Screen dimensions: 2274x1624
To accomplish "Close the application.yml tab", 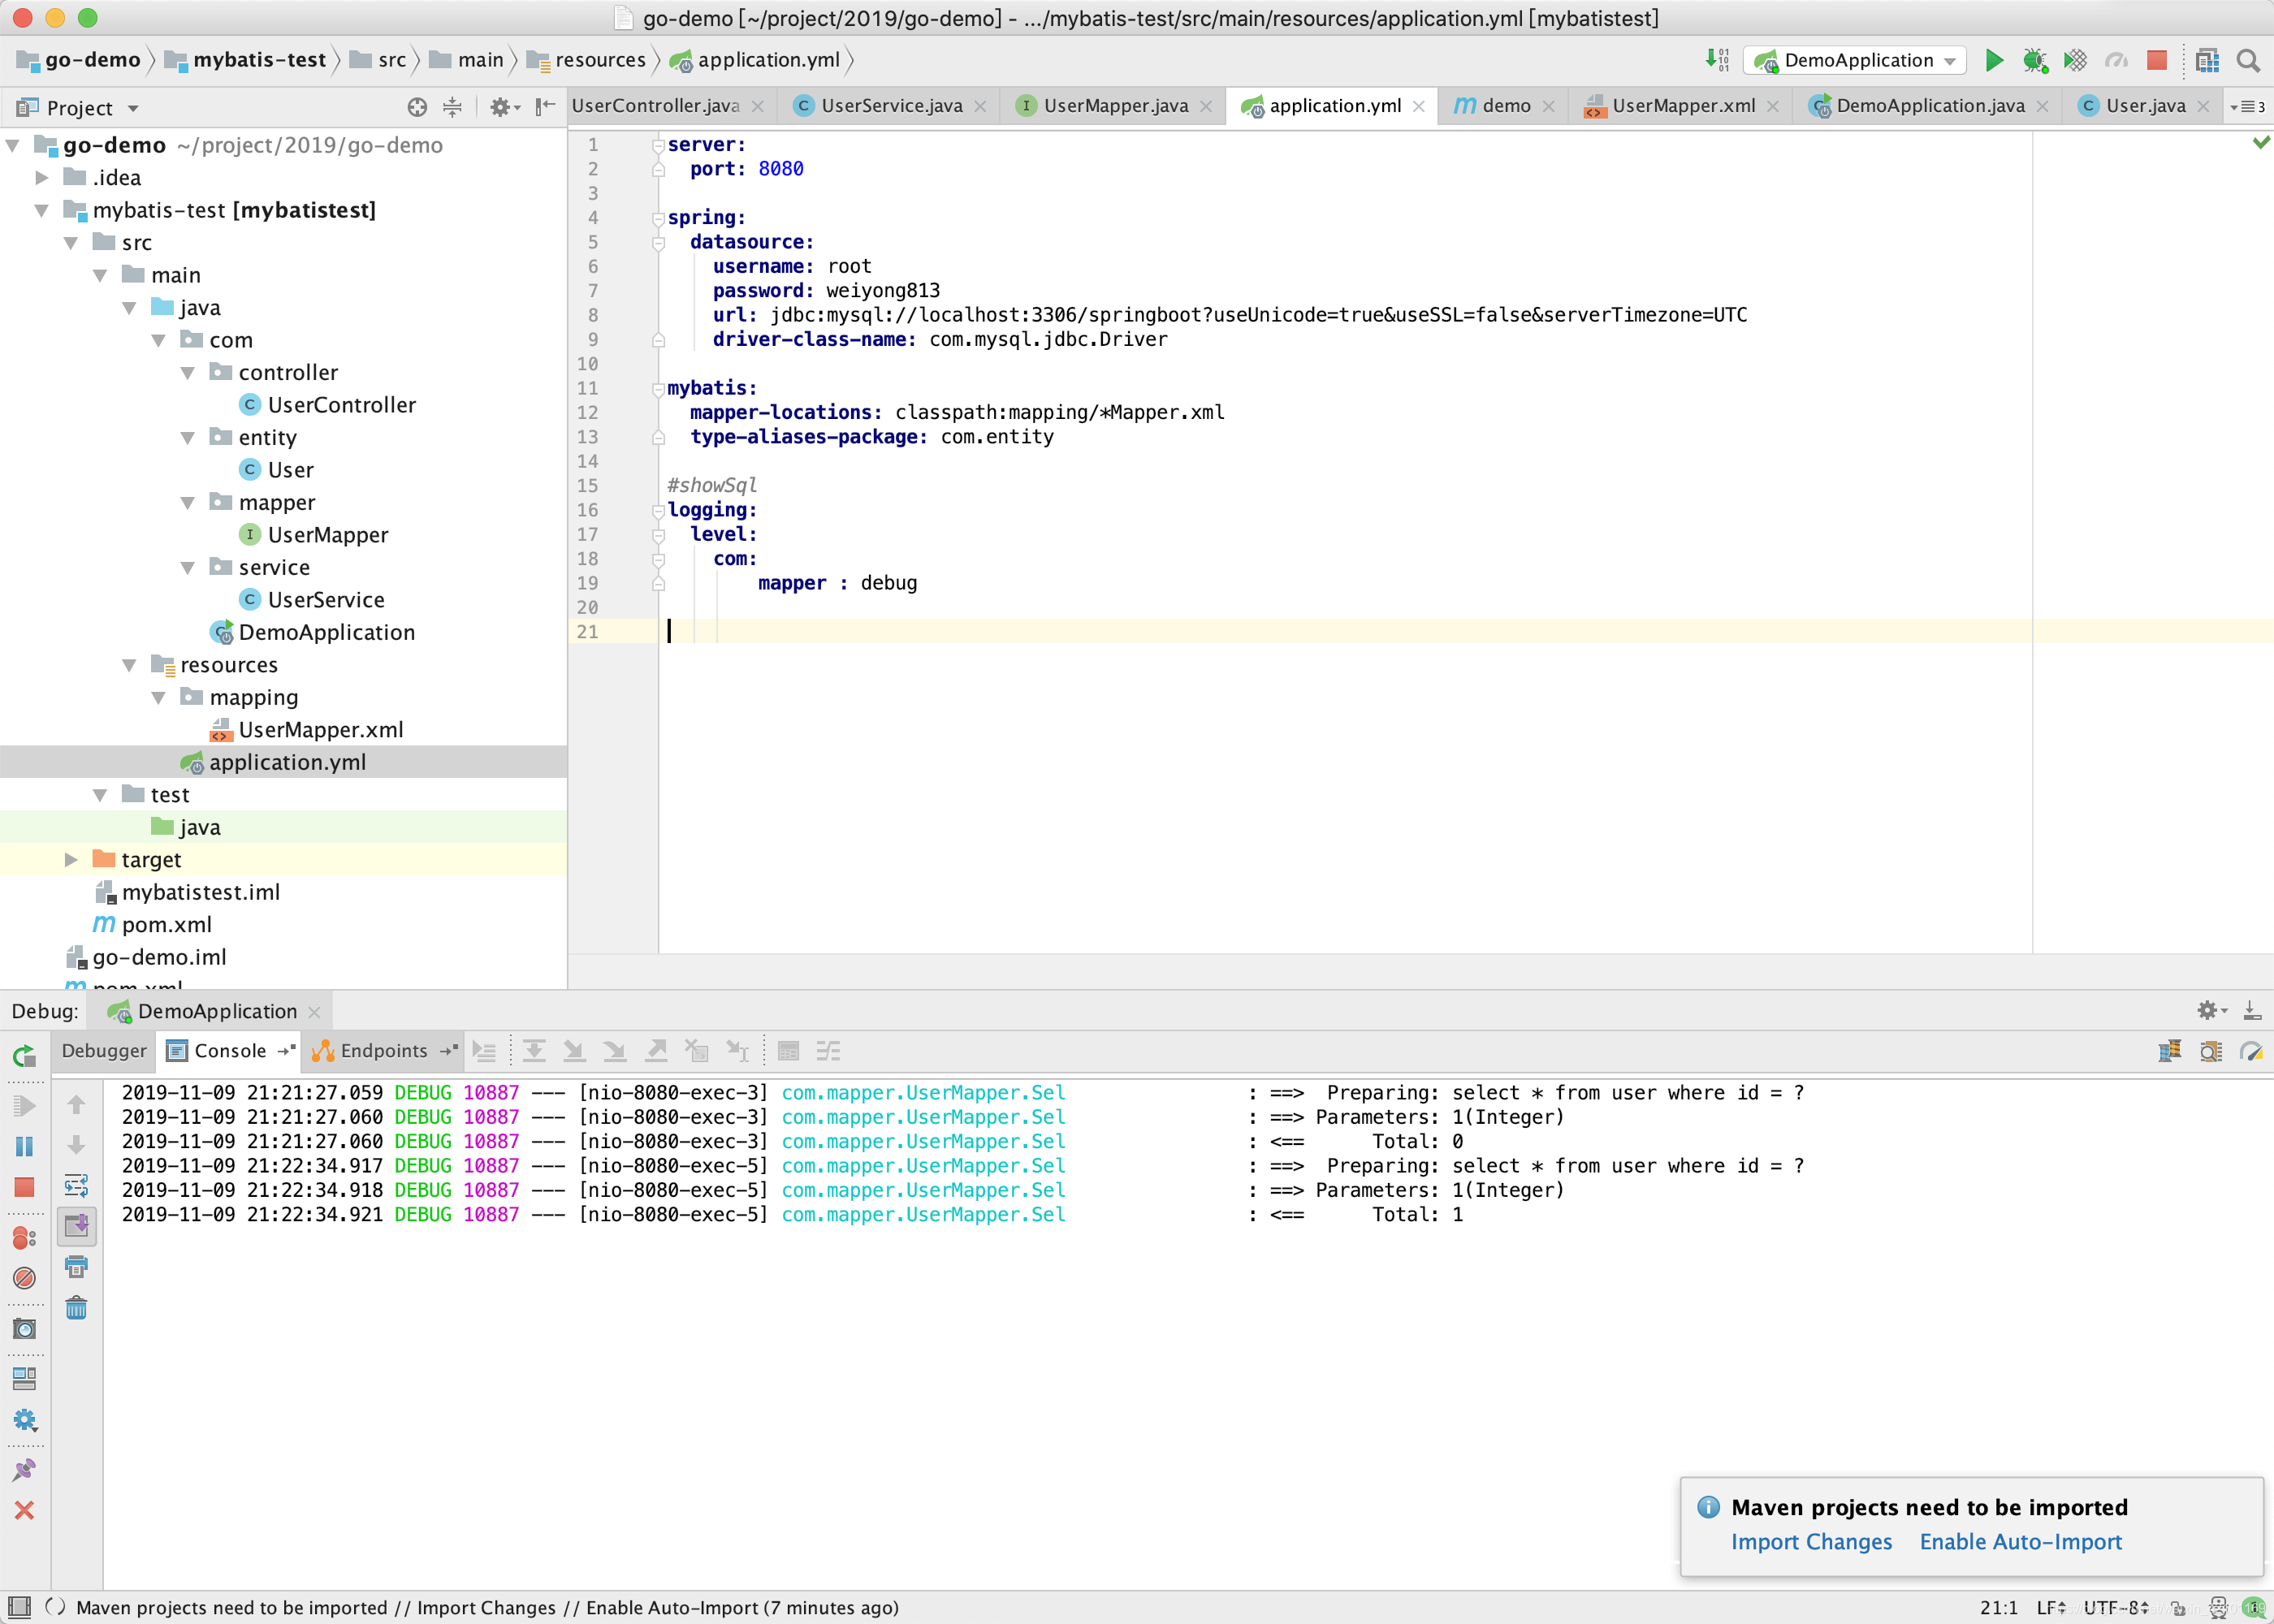I will coord(1418,106).
